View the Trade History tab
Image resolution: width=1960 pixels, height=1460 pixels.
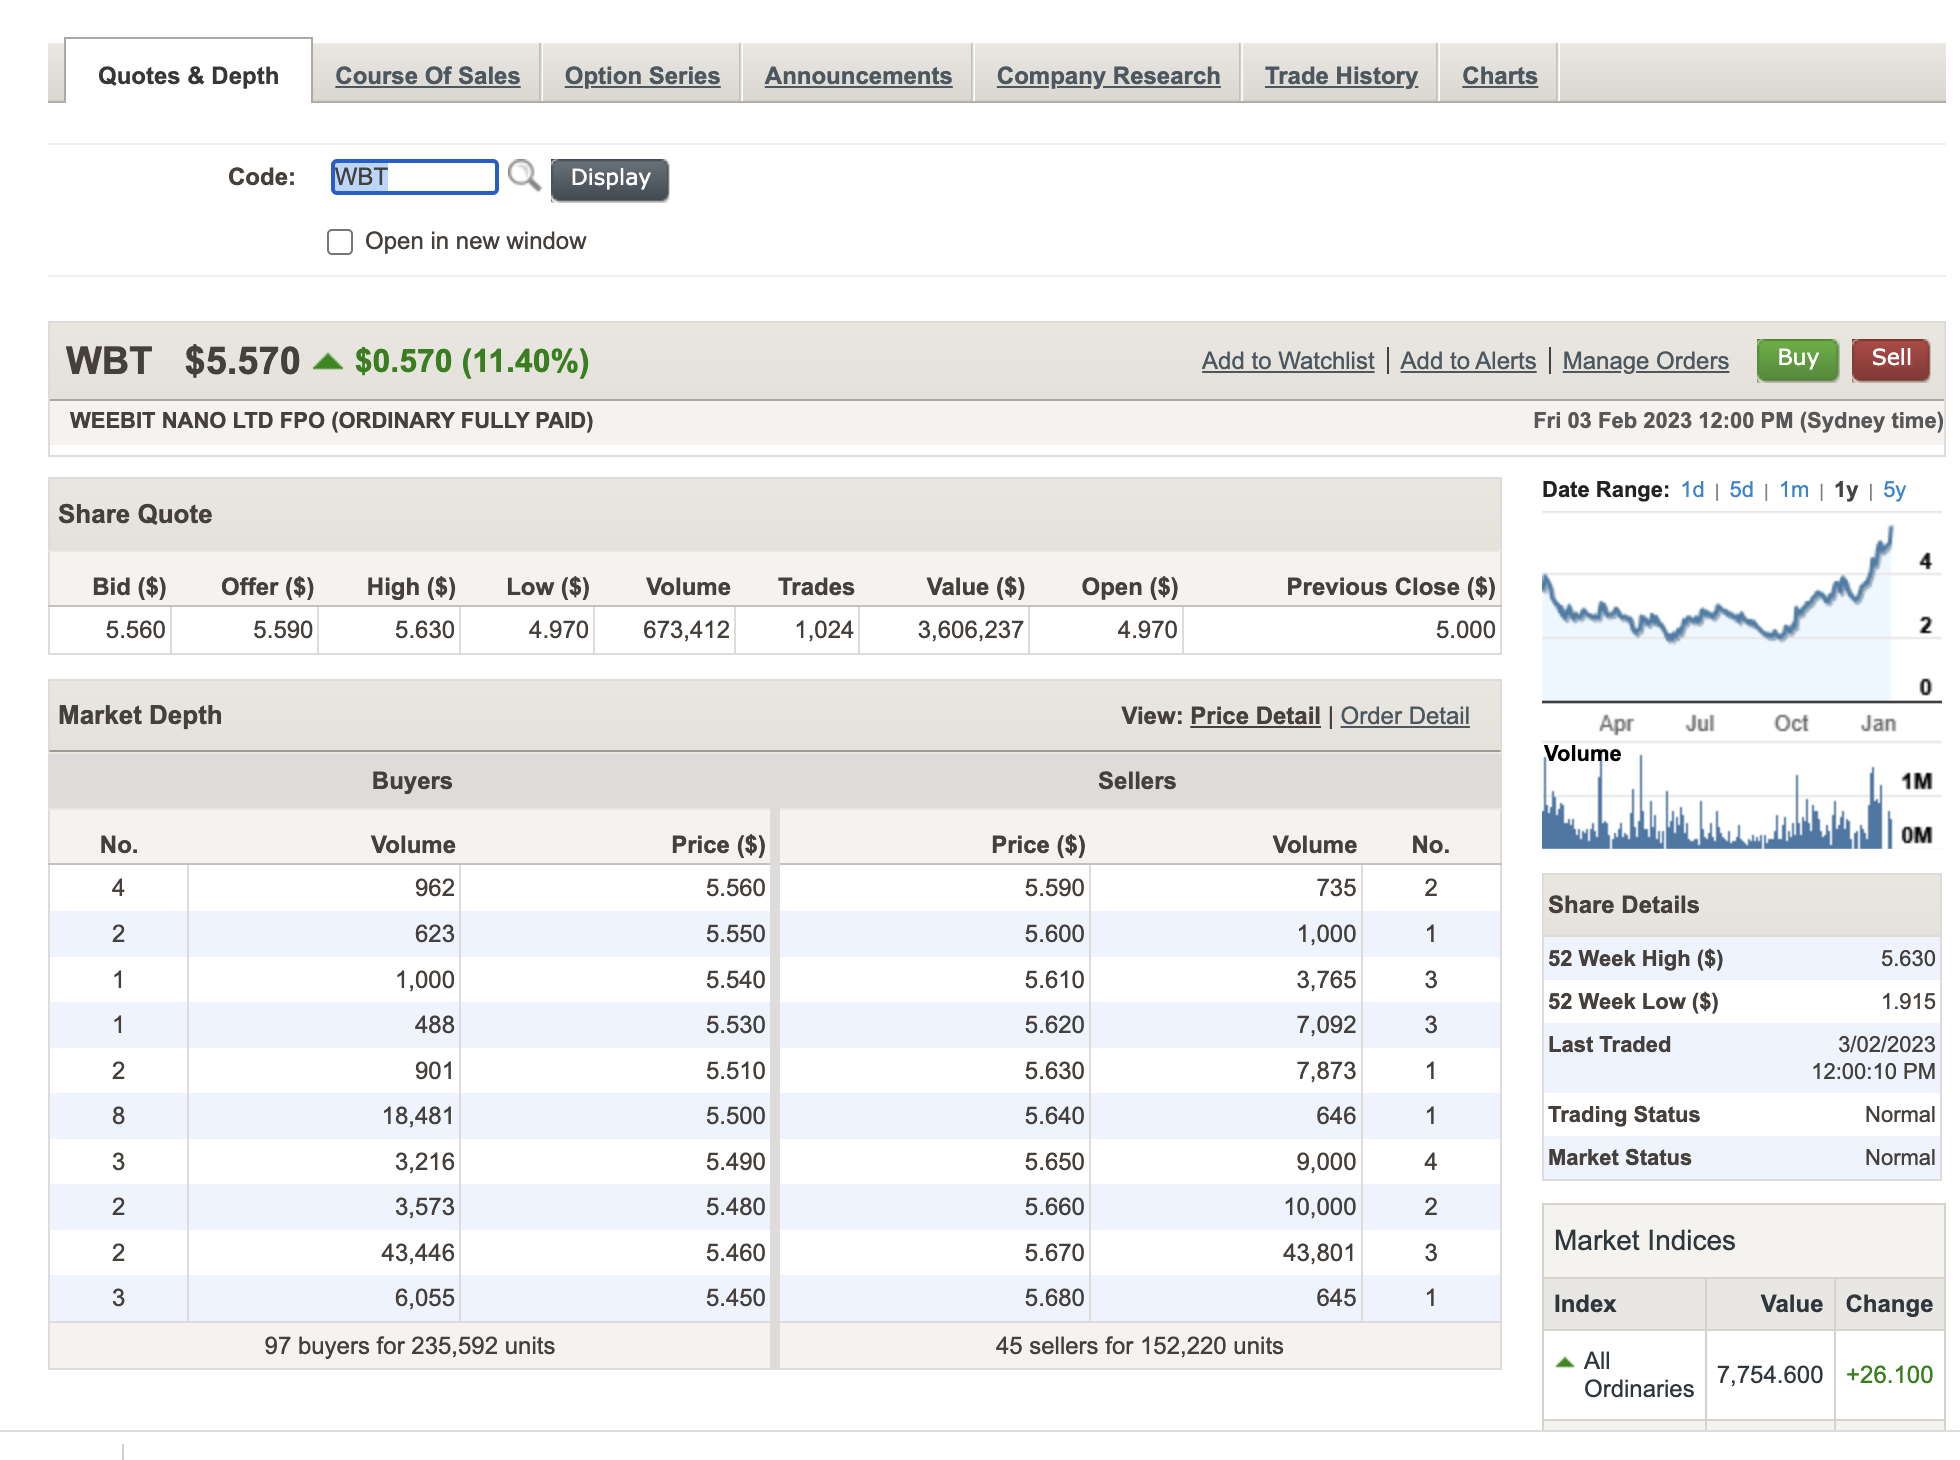point(1341,76)
